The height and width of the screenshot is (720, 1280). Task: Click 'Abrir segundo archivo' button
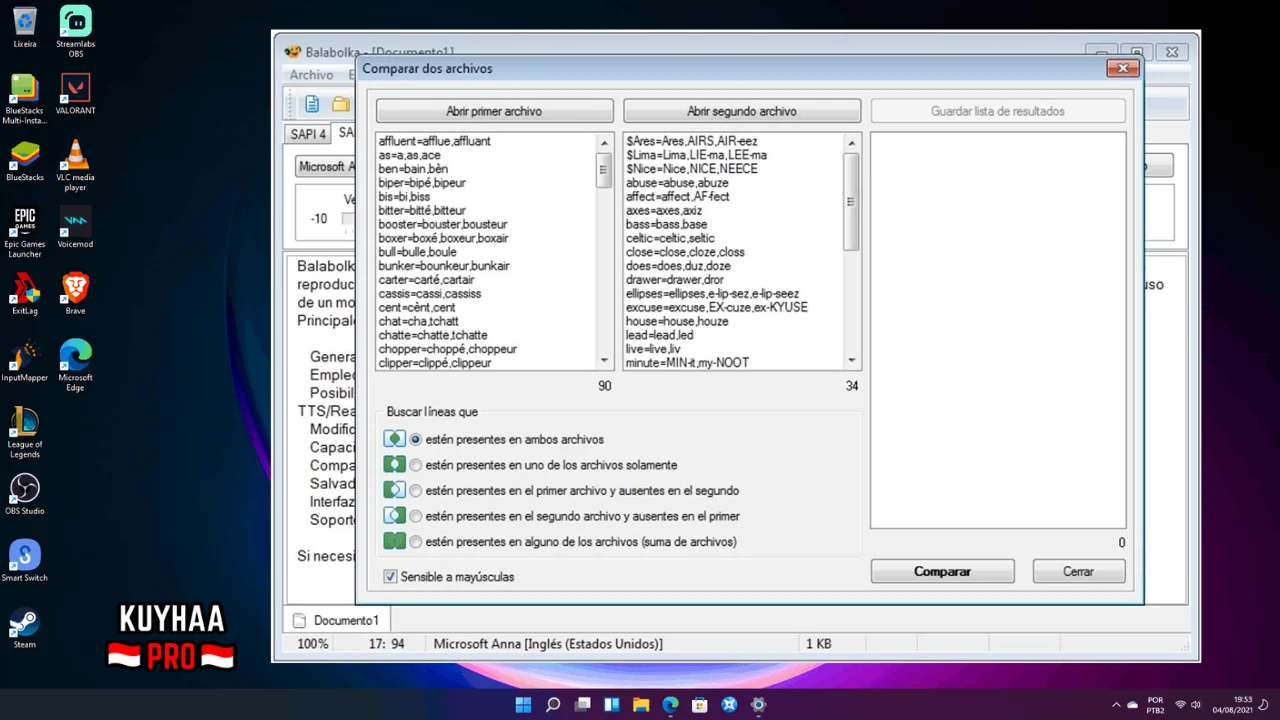tap(742, 111)
